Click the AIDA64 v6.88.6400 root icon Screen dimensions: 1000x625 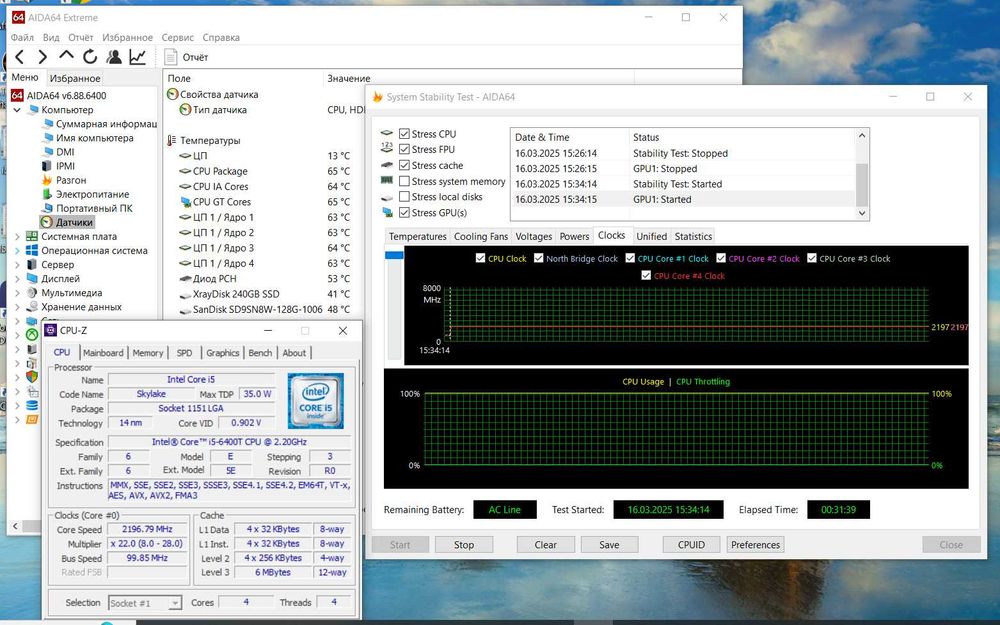(17, 96)
